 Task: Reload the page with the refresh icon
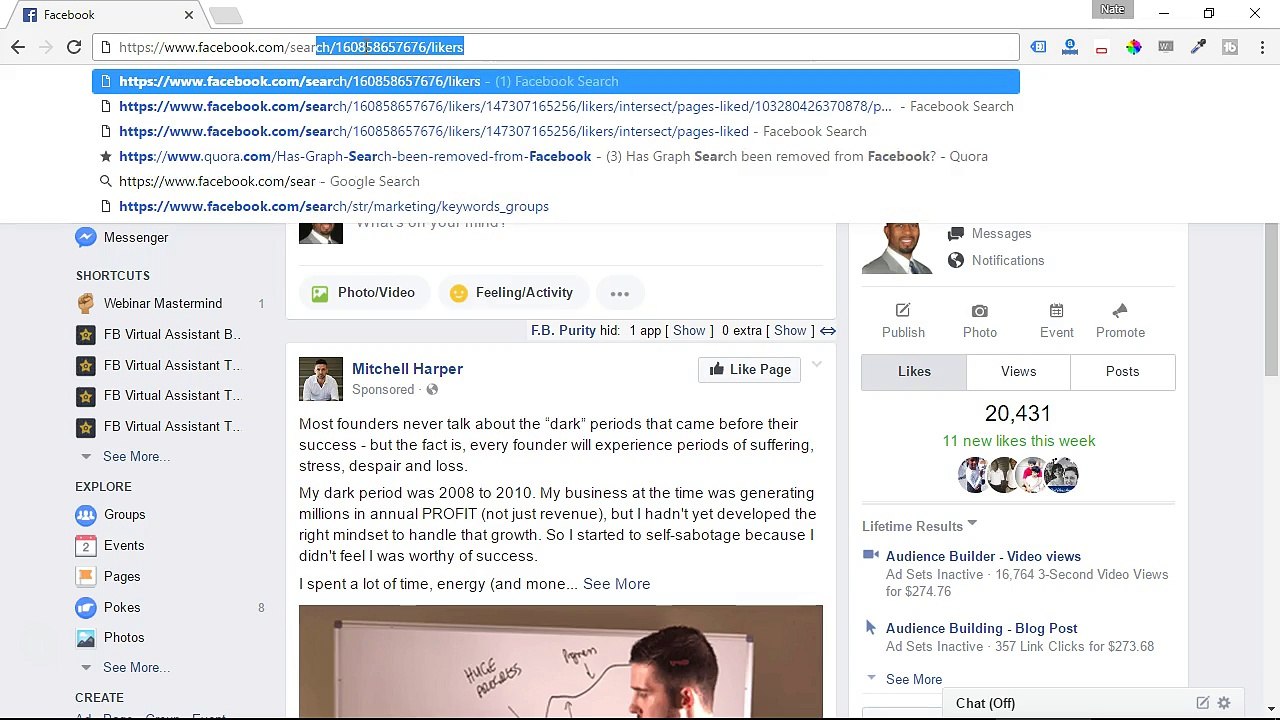coord(74,47)
